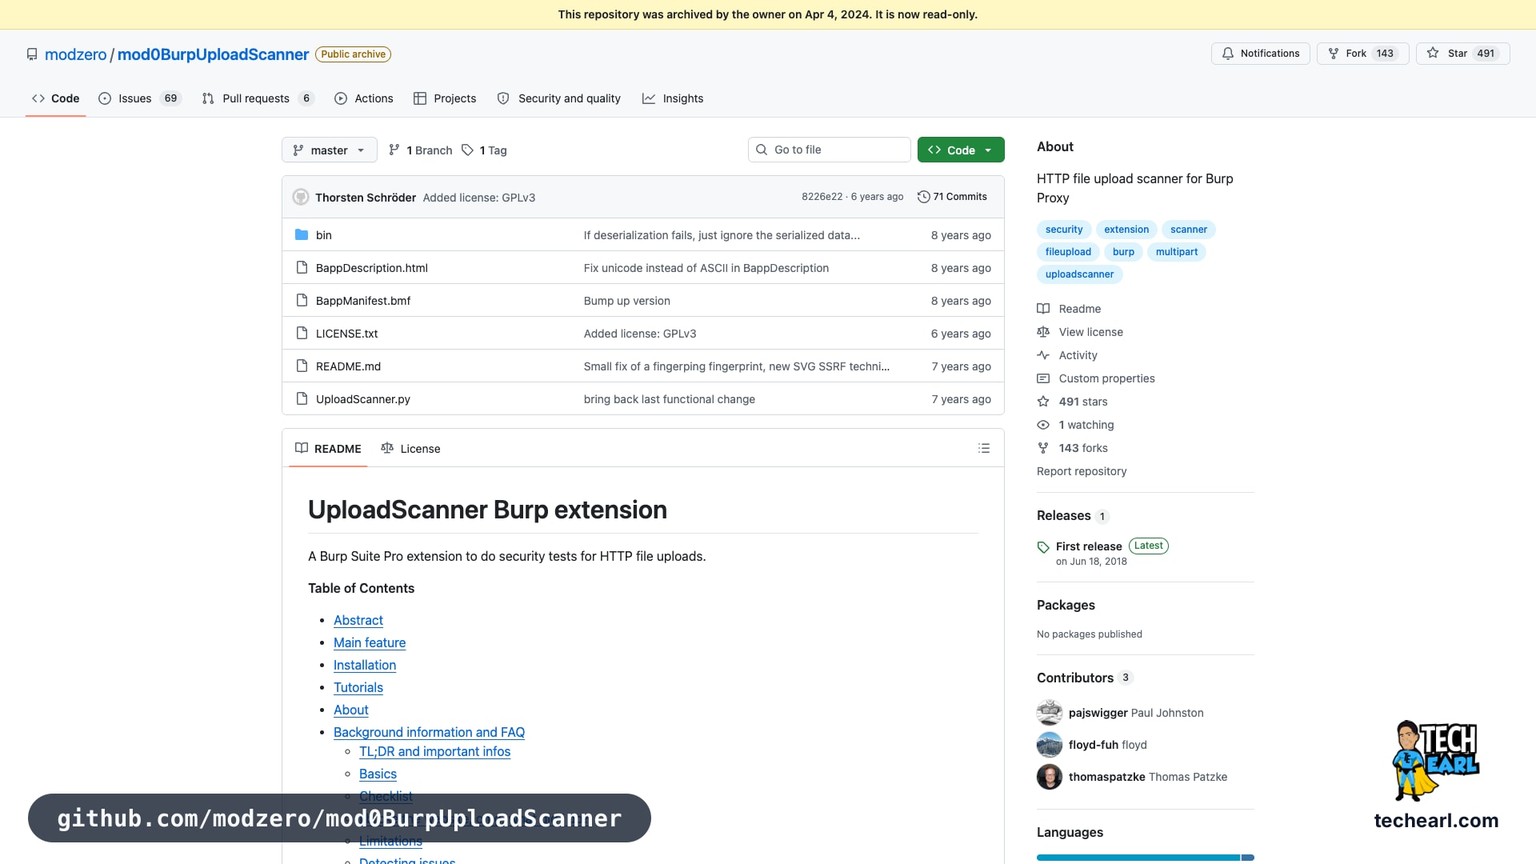1536x864 pixels.
Task: Open mod0BurpUploadScanner repository title link
Action: pos(213,54)
